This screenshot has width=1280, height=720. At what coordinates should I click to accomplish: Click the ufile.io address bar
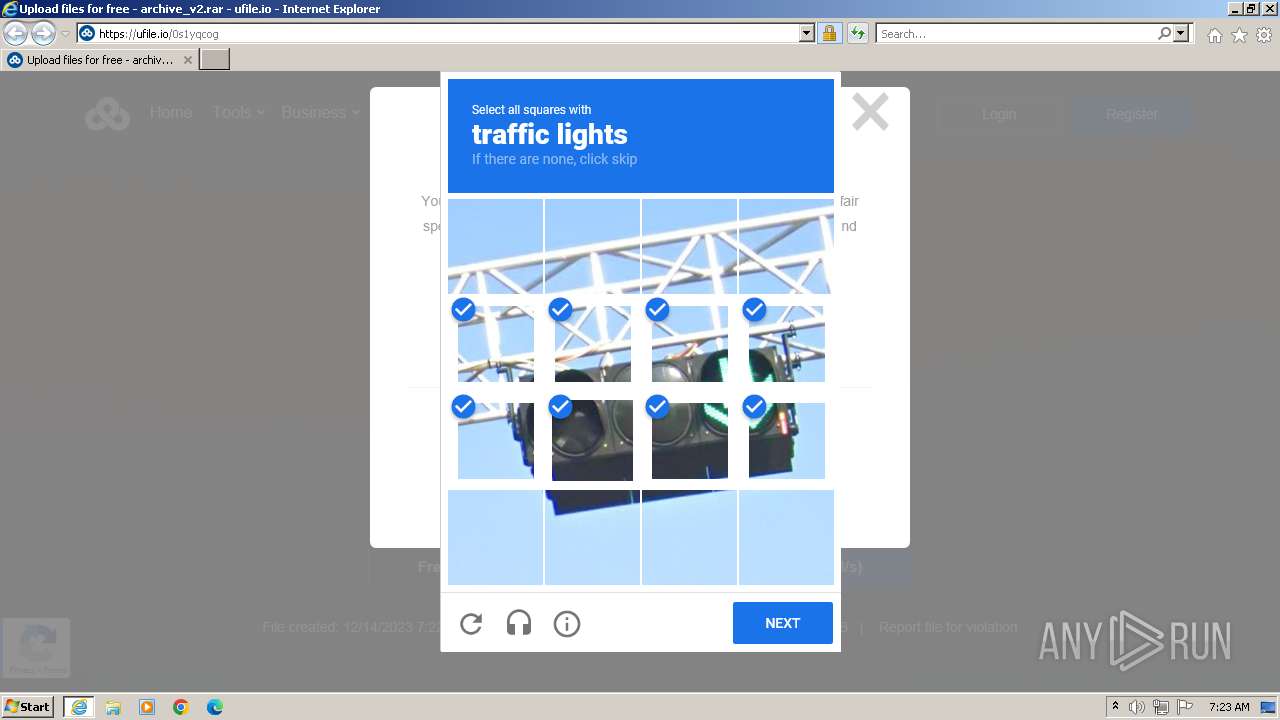pyautogui.click(x=446, y=33)
